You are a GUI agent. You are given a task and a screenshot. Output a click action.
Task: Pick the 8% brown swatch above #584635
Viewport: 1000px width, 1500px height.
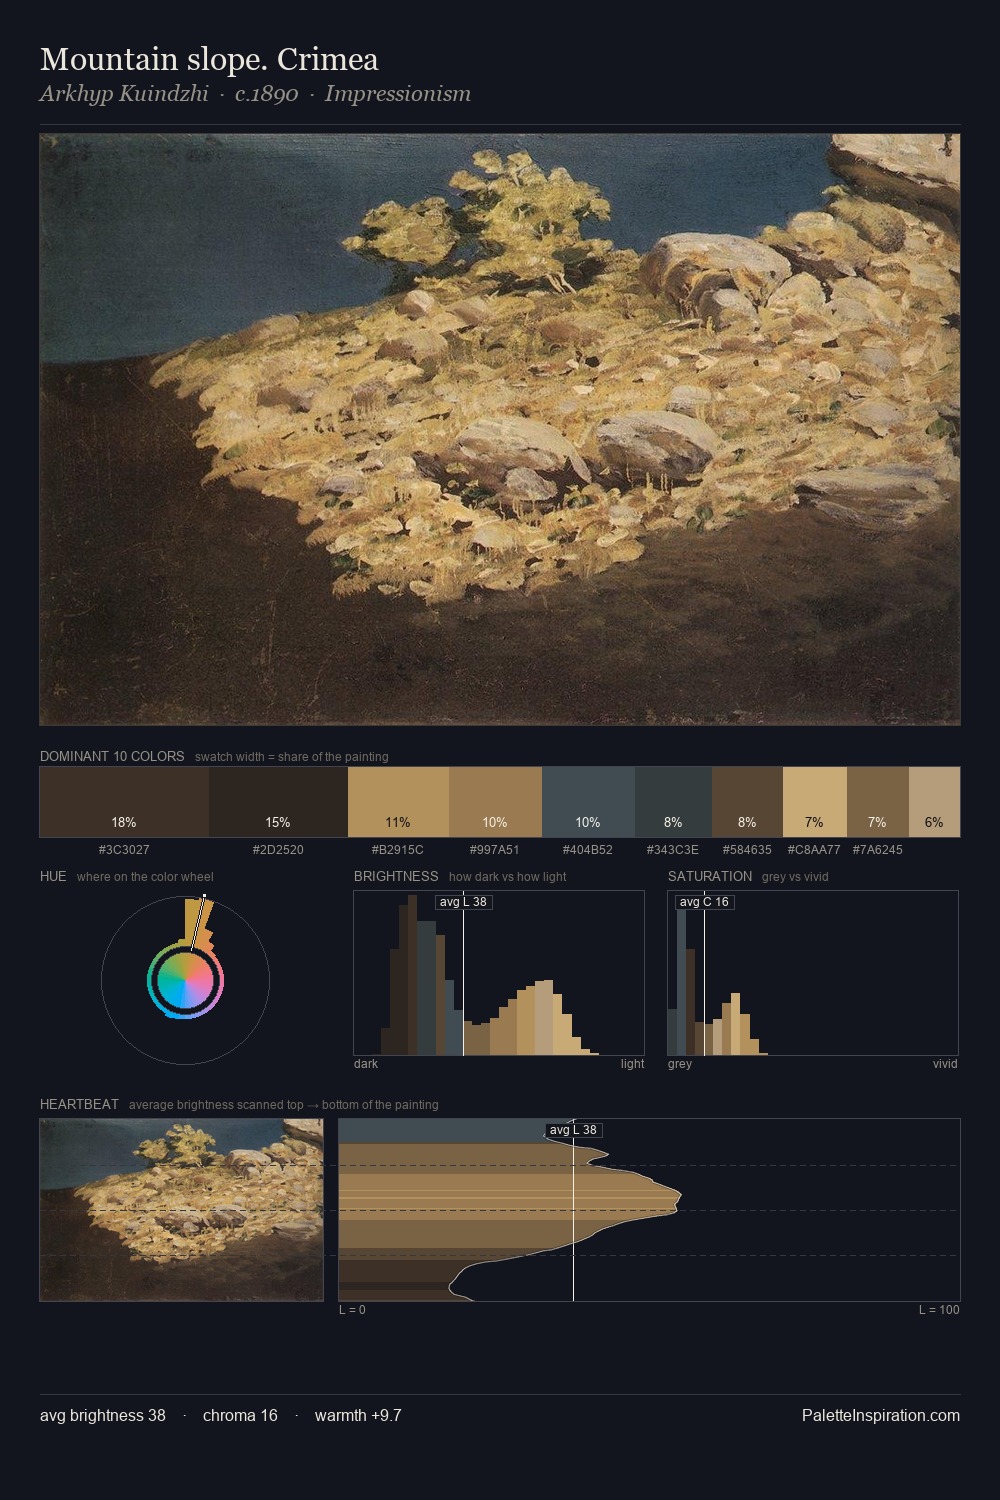click(x=747, y=802)
